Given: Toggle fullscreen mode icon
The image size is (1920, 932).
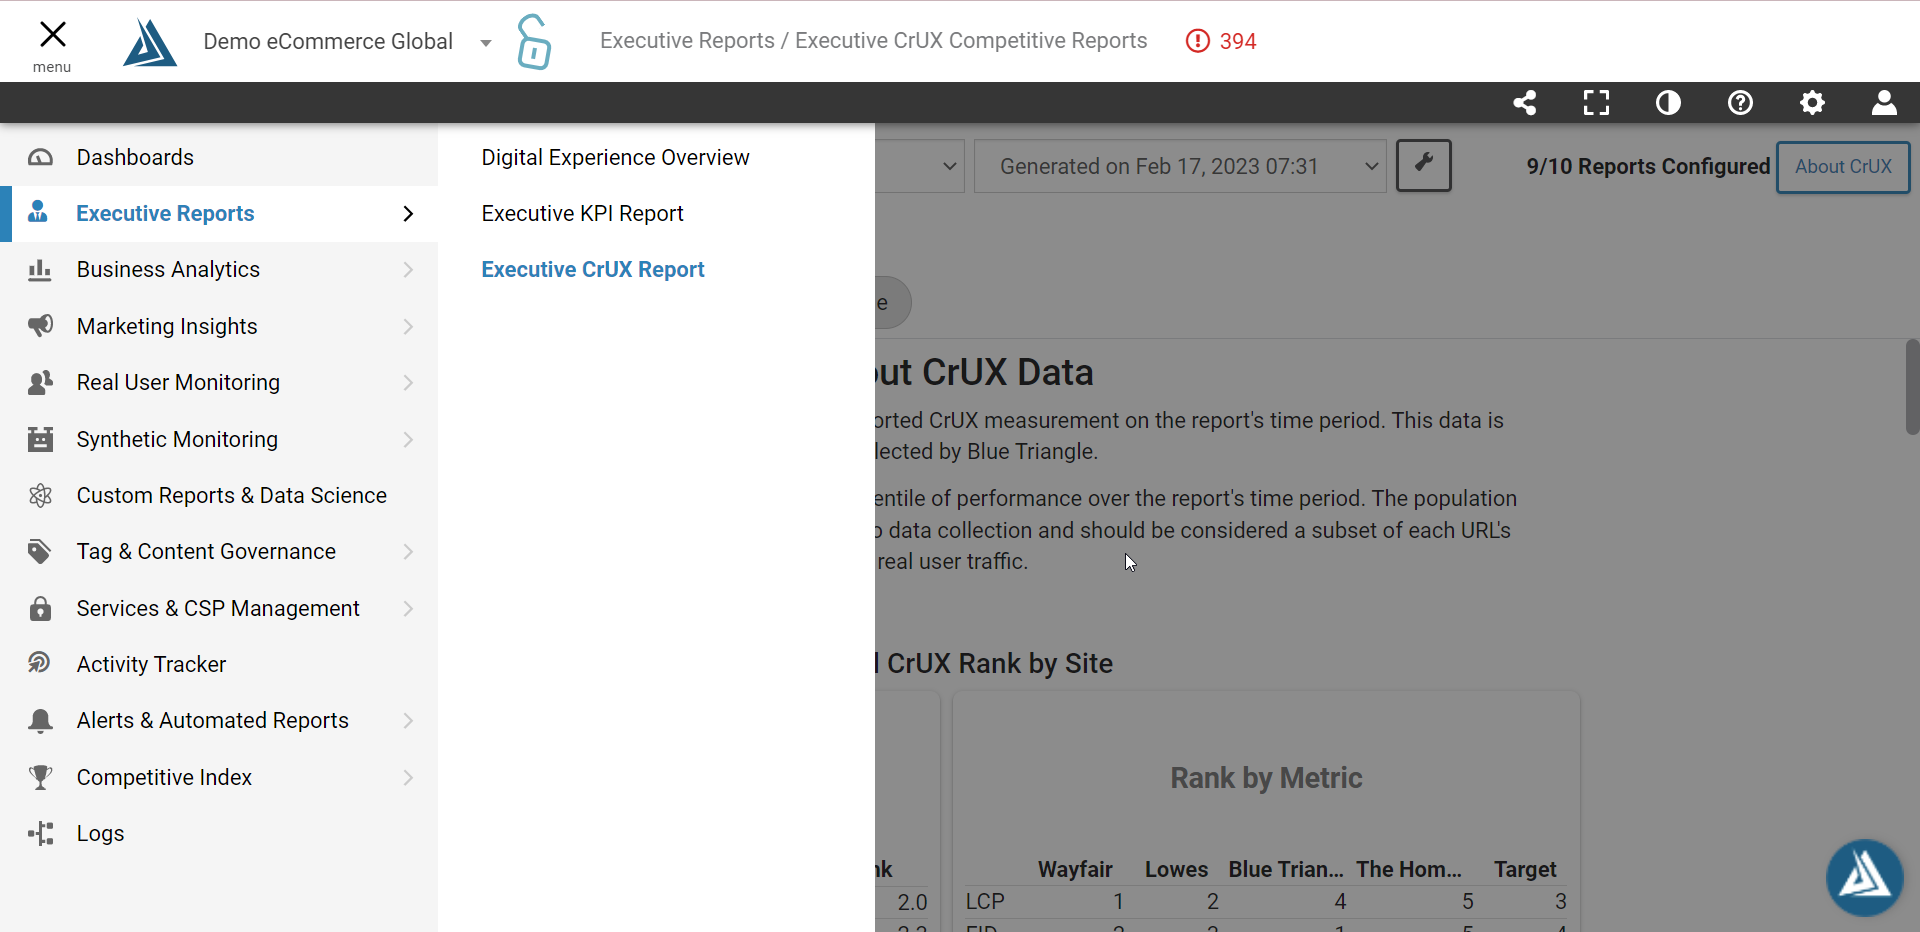Looking at the screenshot, I should [x=1597, y=103].
